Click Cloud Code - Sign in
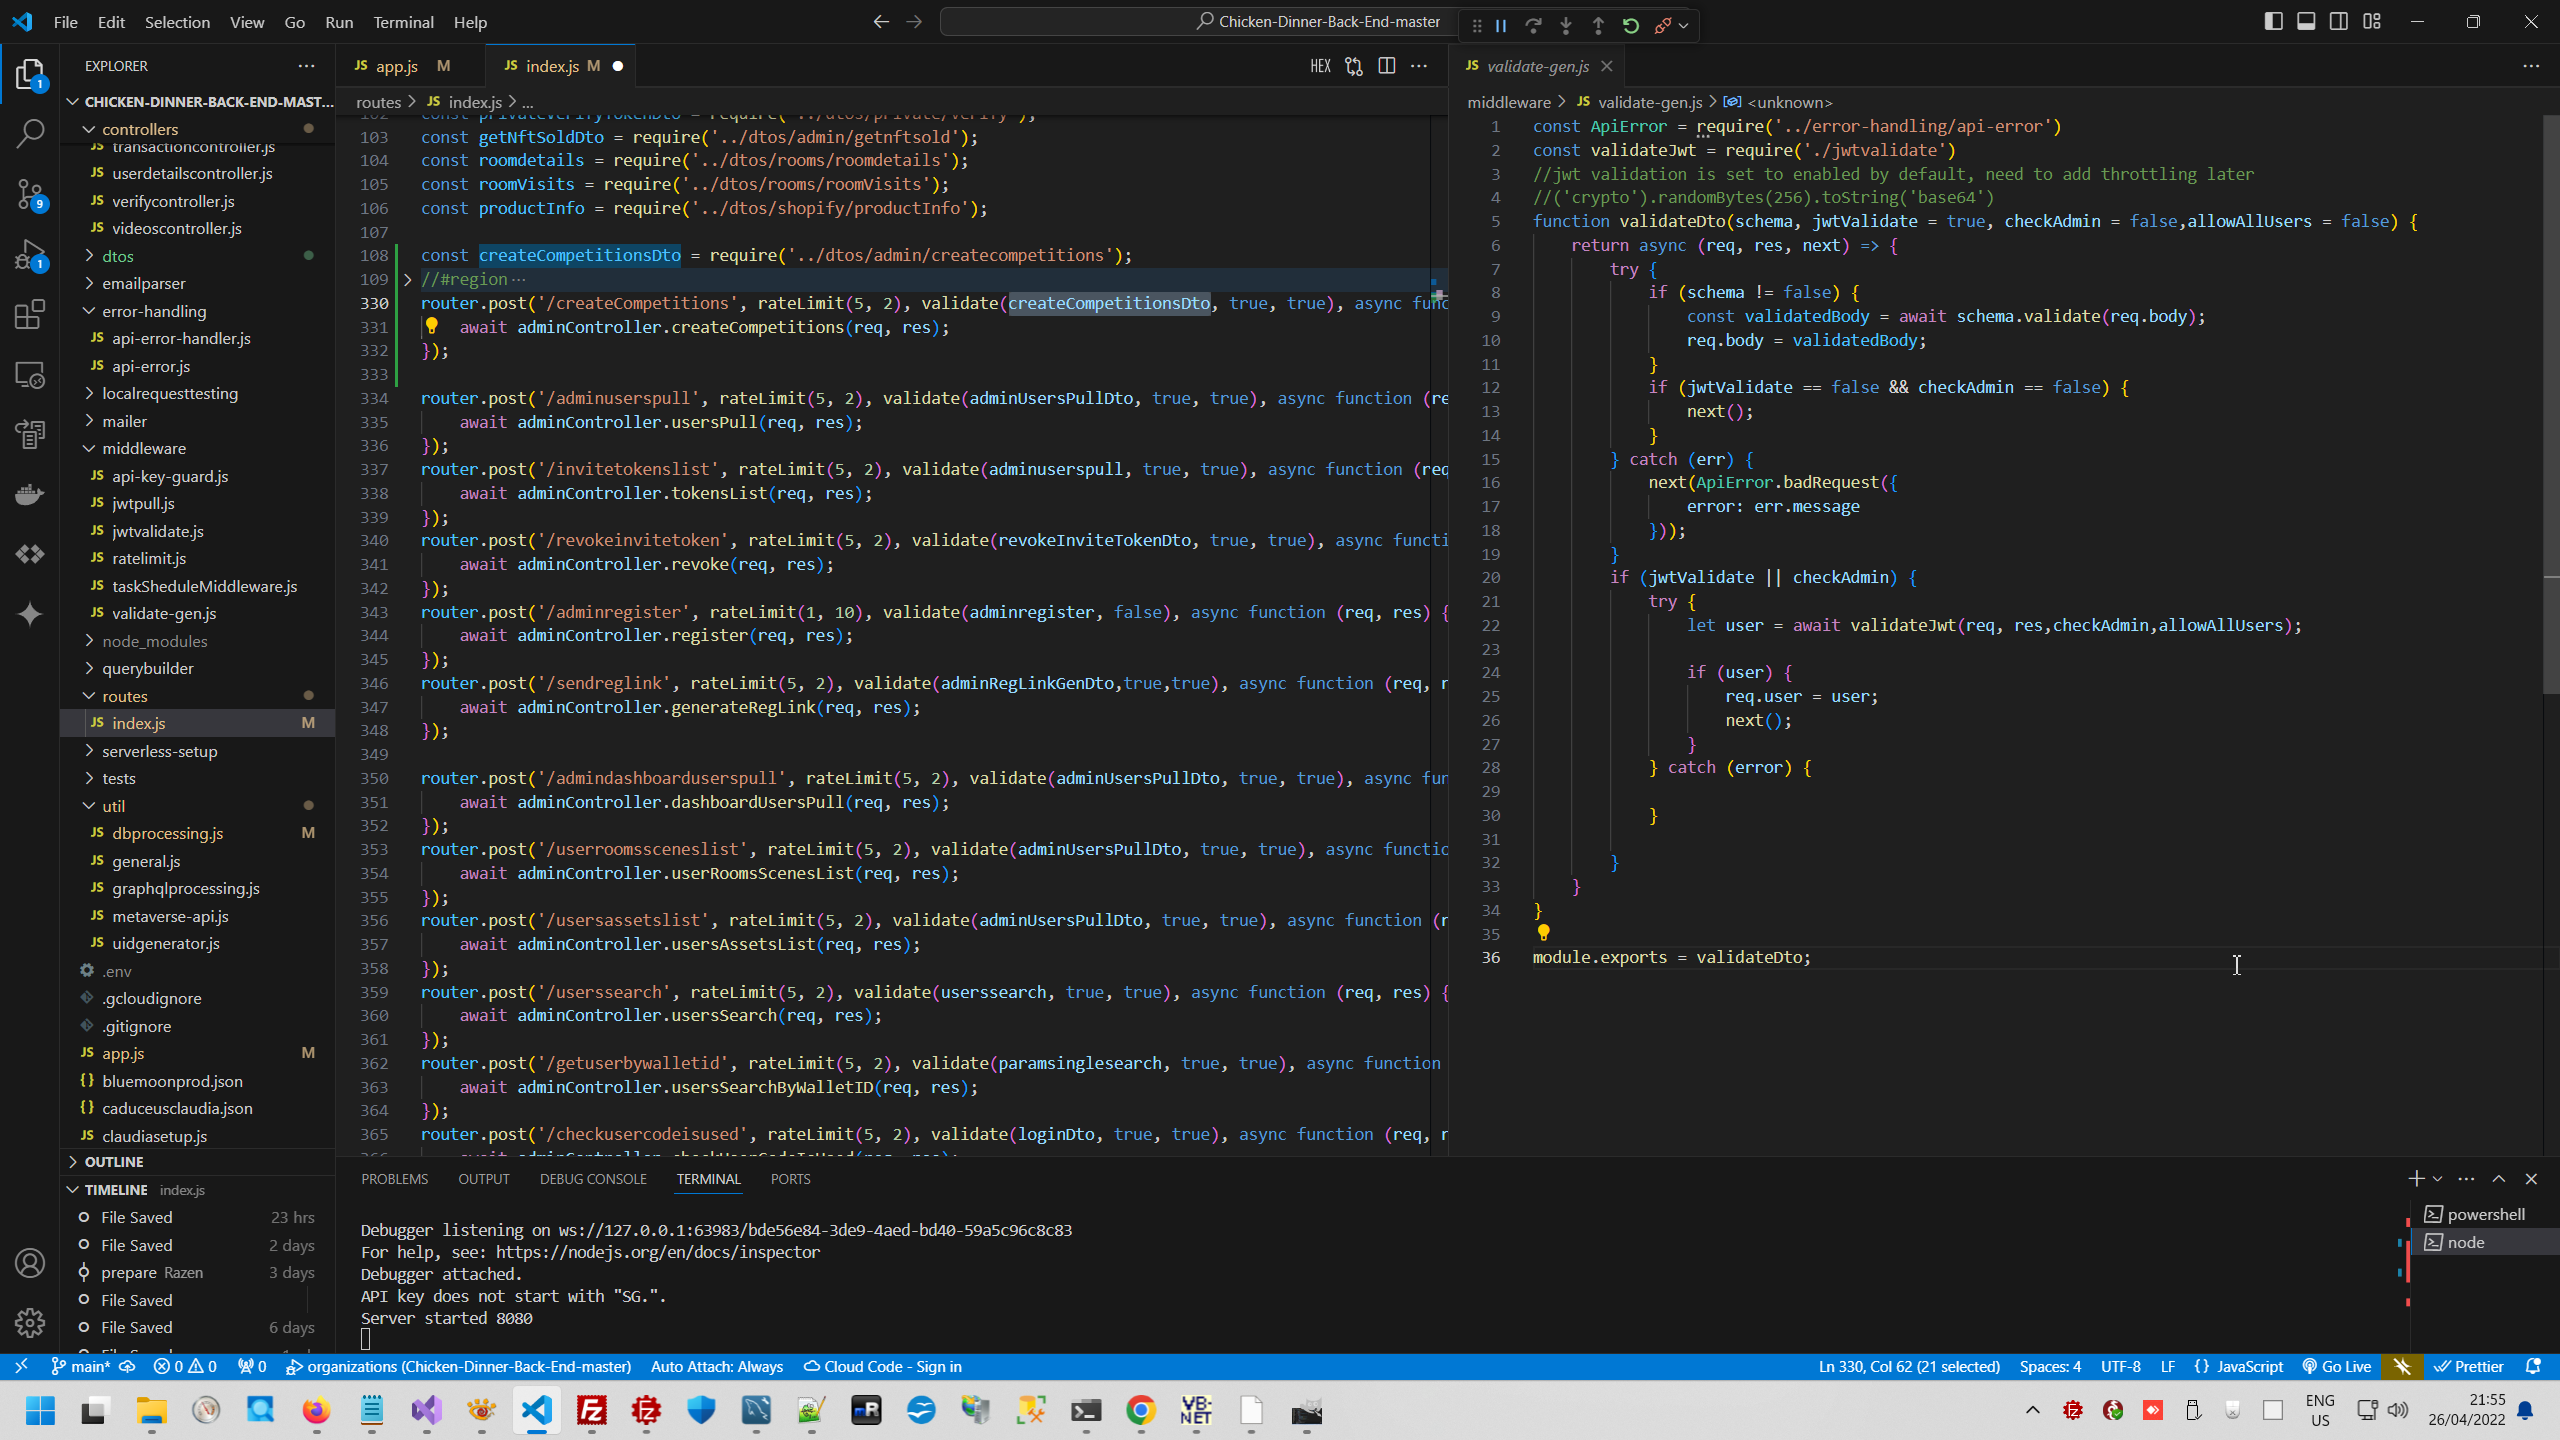 coord(882,1366)
